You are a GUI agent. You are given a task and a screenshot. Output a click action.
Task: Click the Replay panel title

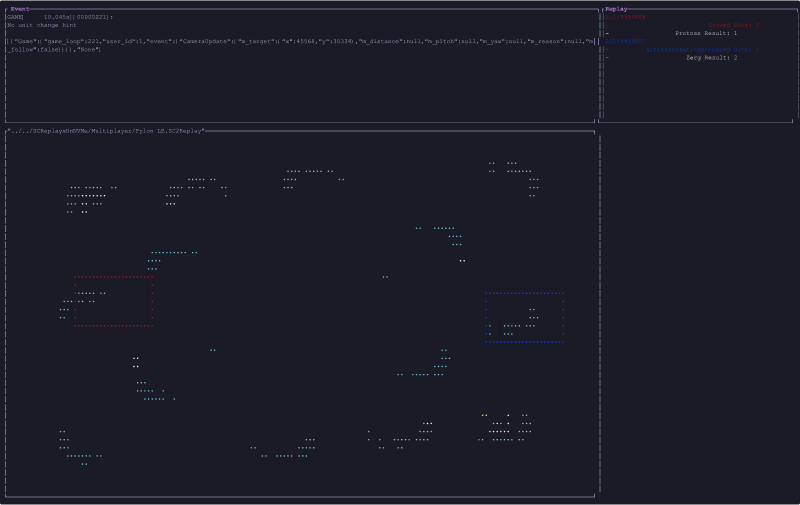(x=616, y=9)
